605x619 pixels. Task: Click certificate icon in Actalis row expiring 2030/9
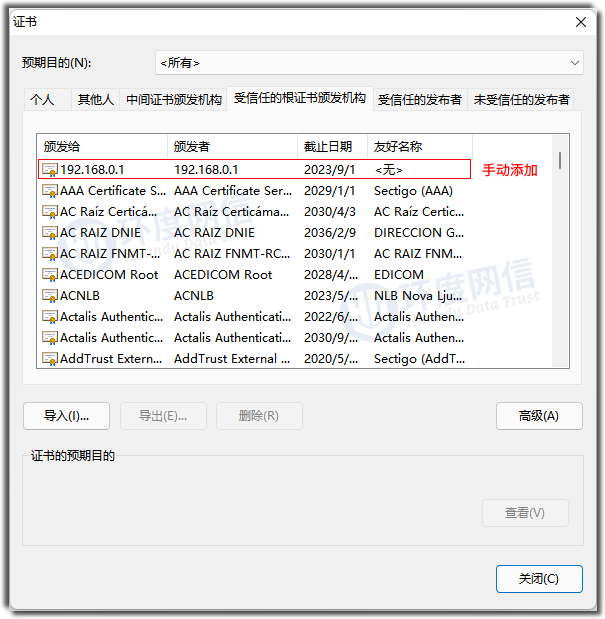[x=50, y=338]
